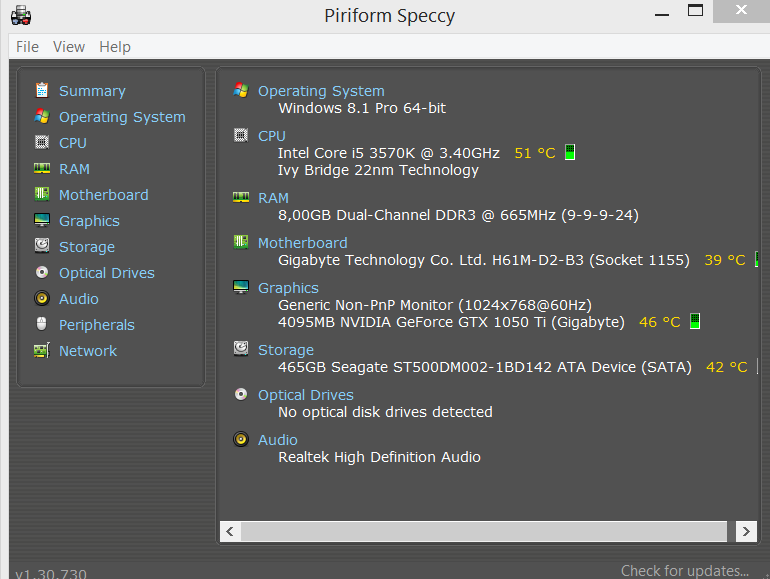Click the Motherboard icon in sidebar
770x579 pixels.
click(x=42, y=194)
